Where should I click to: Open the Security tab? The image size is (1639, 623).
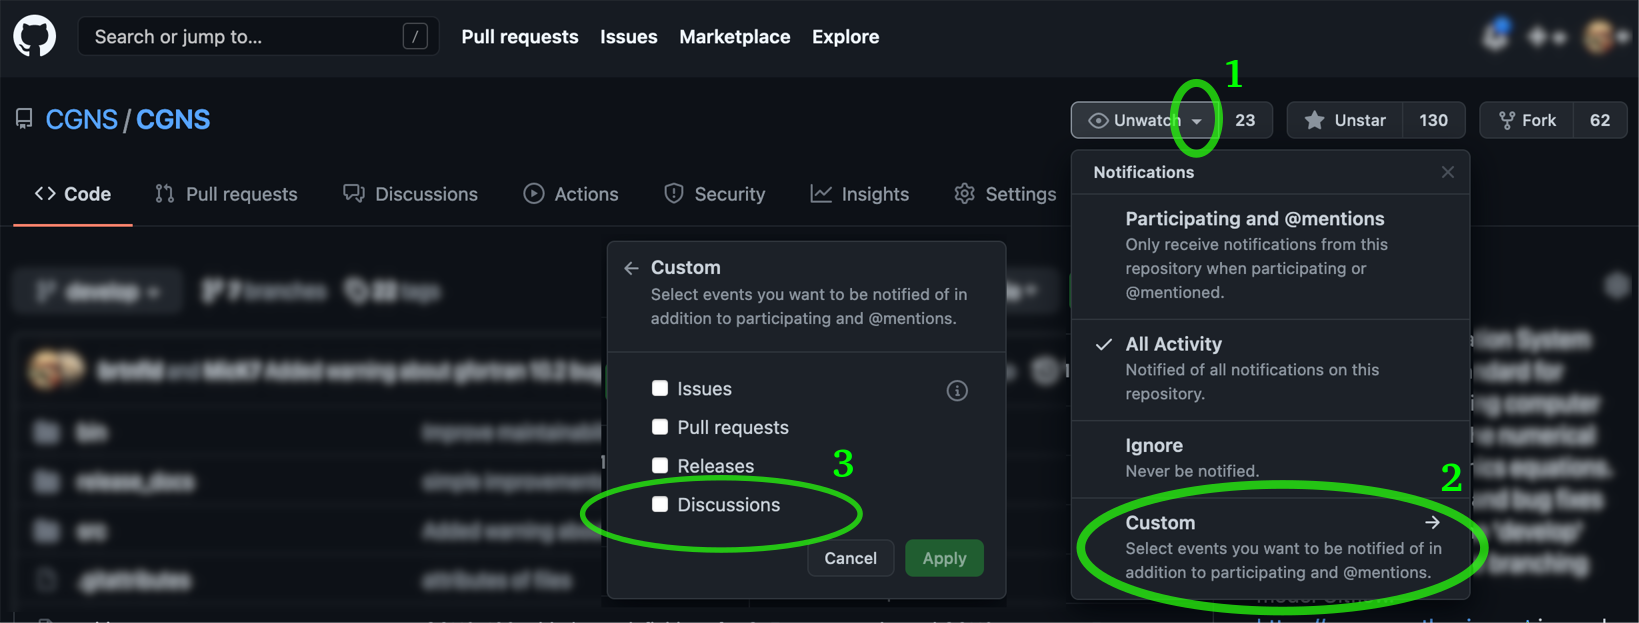[715, 194]
